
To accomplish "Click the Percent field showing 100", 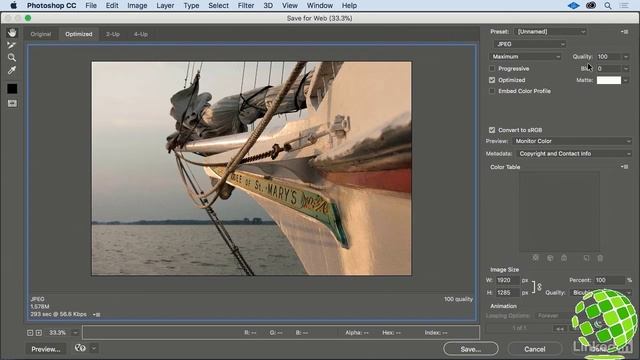I will coord(609,280).
